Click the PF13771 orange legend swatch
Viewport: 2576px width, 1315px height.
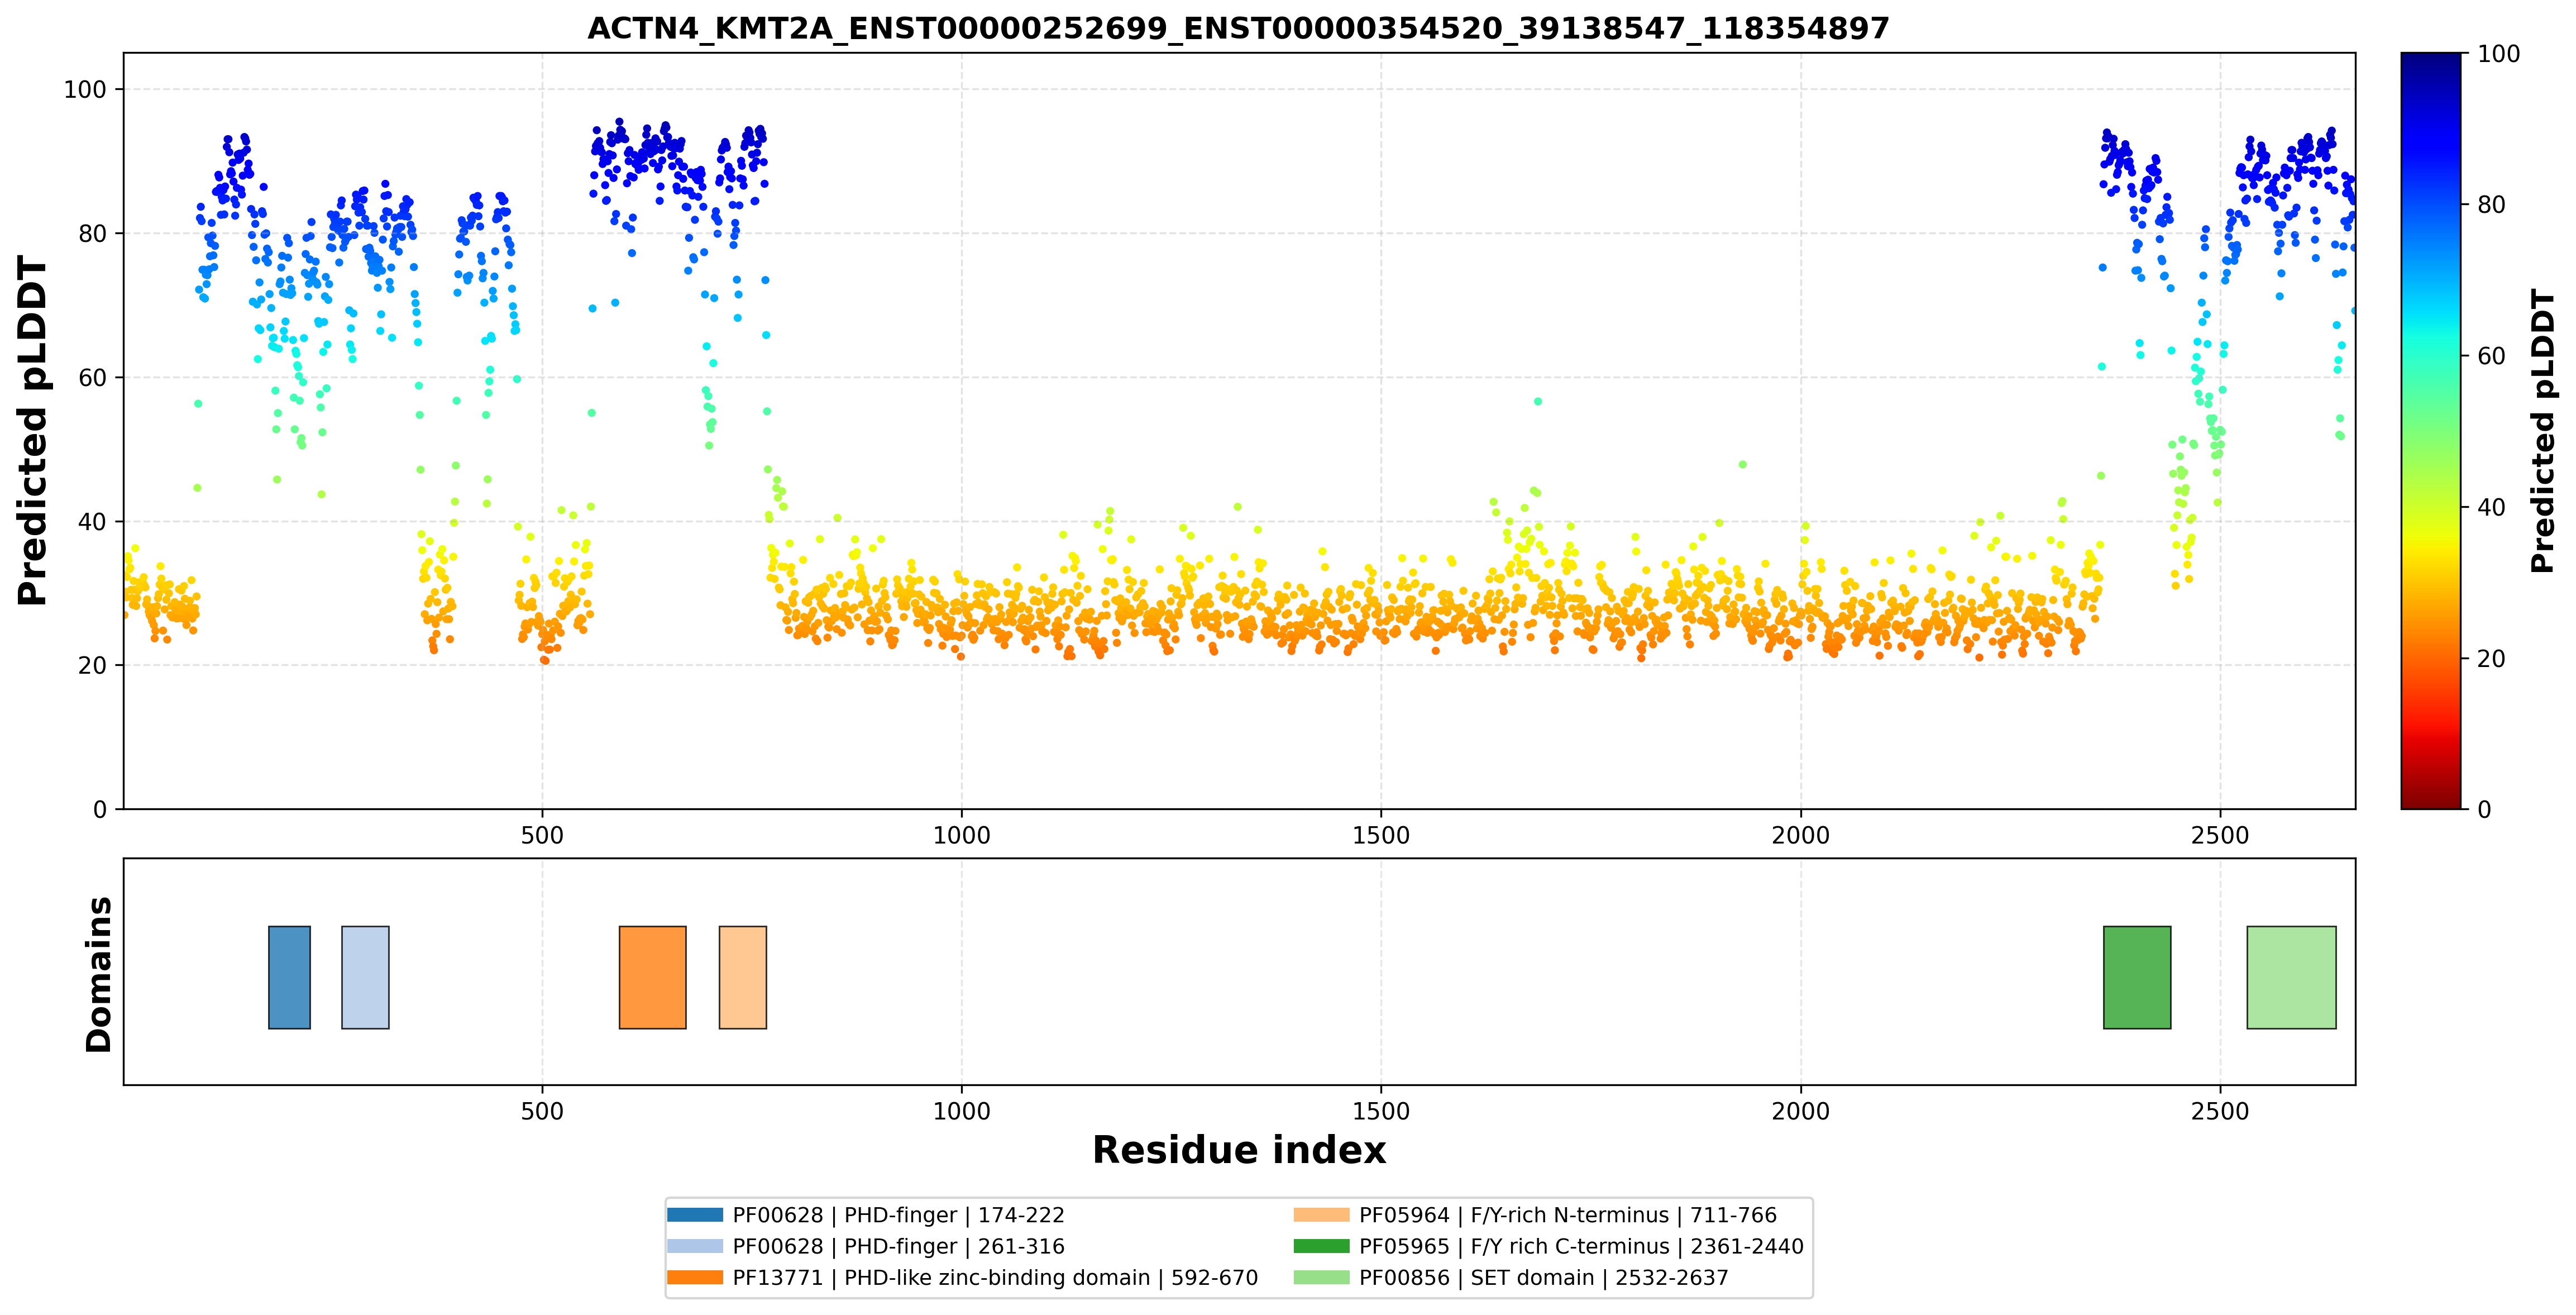click(694, 1277)
